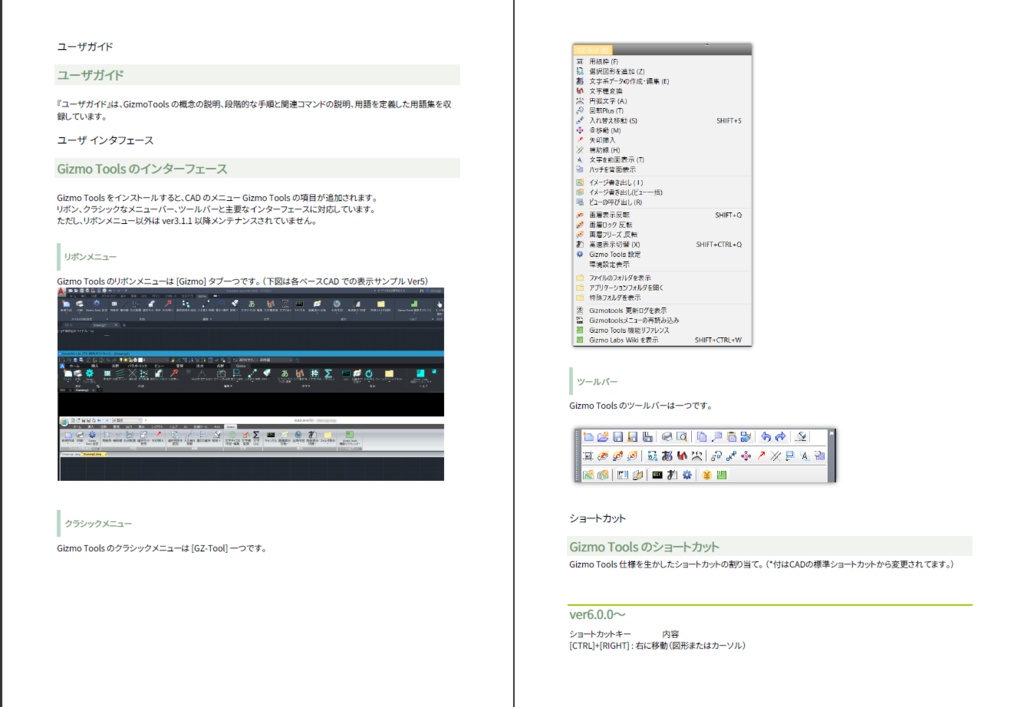
Task: Click the Redo icon on the Gizmo toolbar
Action: pyautogui.click(x=780, y=436)
